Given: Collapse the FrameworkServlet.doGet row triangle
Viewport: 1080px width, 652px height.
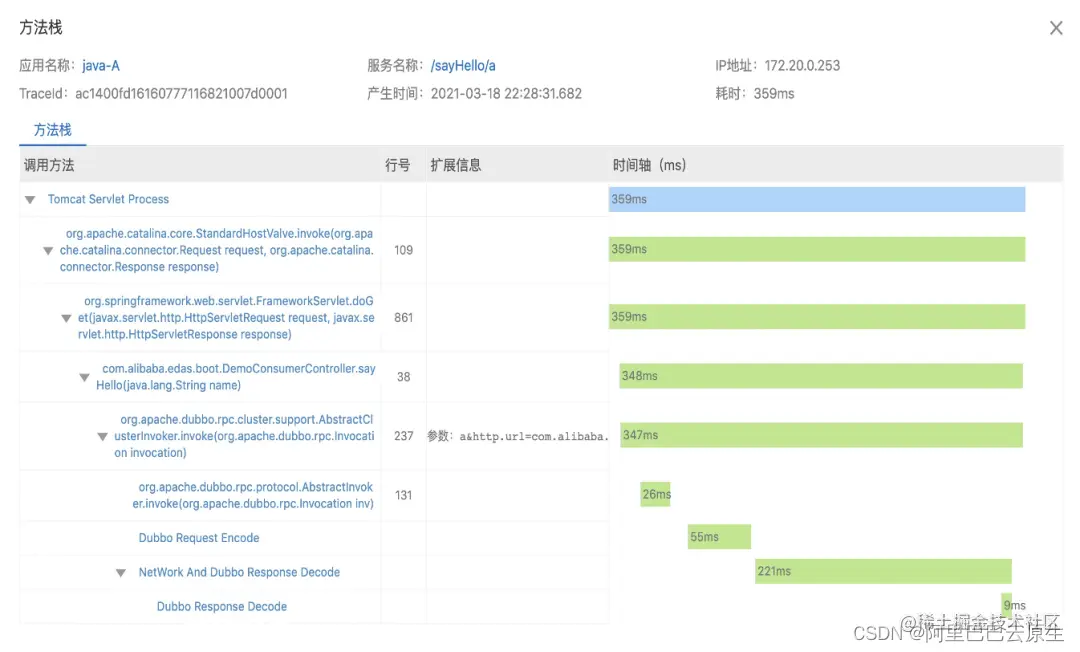Looking at the screenshot, I should (x=66, y=318).
